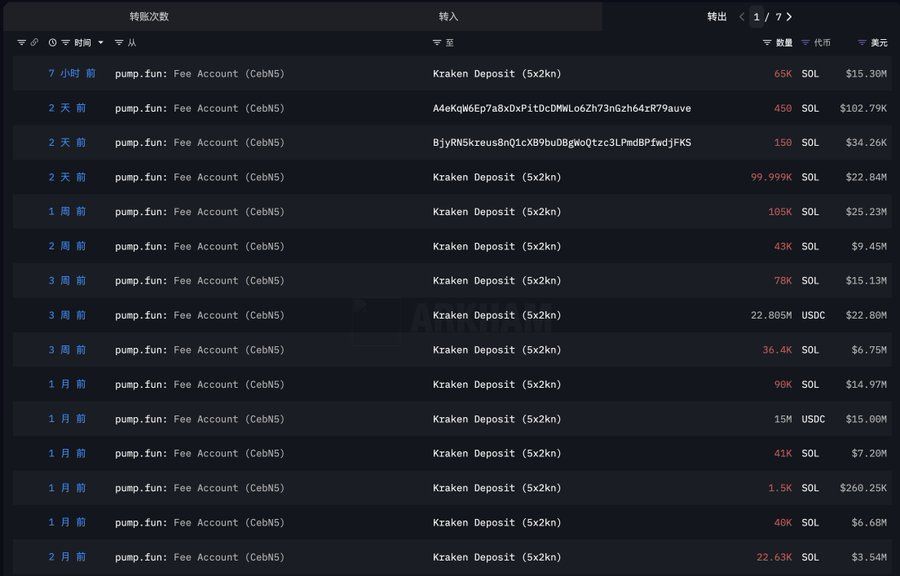Open the filter icon before 至 column
This screenshot has height=576, width=900.
click(x=437, y=43)
